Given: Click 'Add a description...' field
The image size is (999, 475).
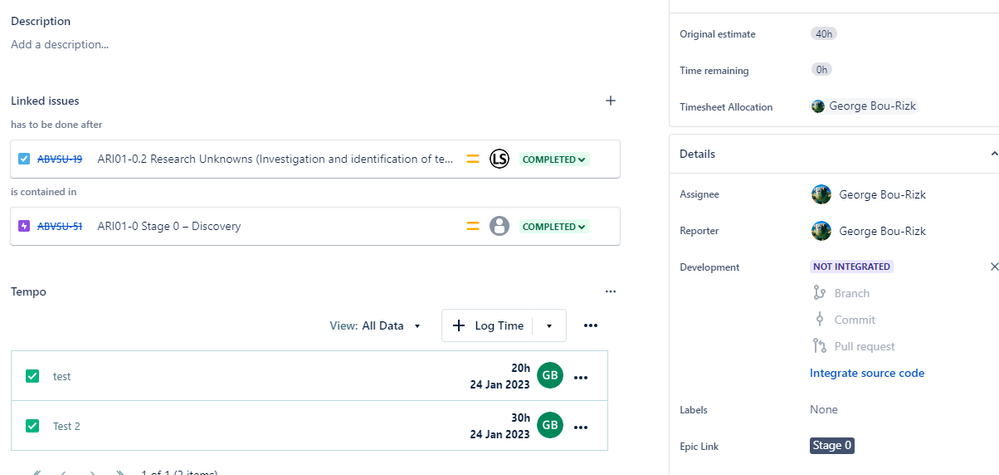Looking at the screenshot, I should tap(60, 44).
